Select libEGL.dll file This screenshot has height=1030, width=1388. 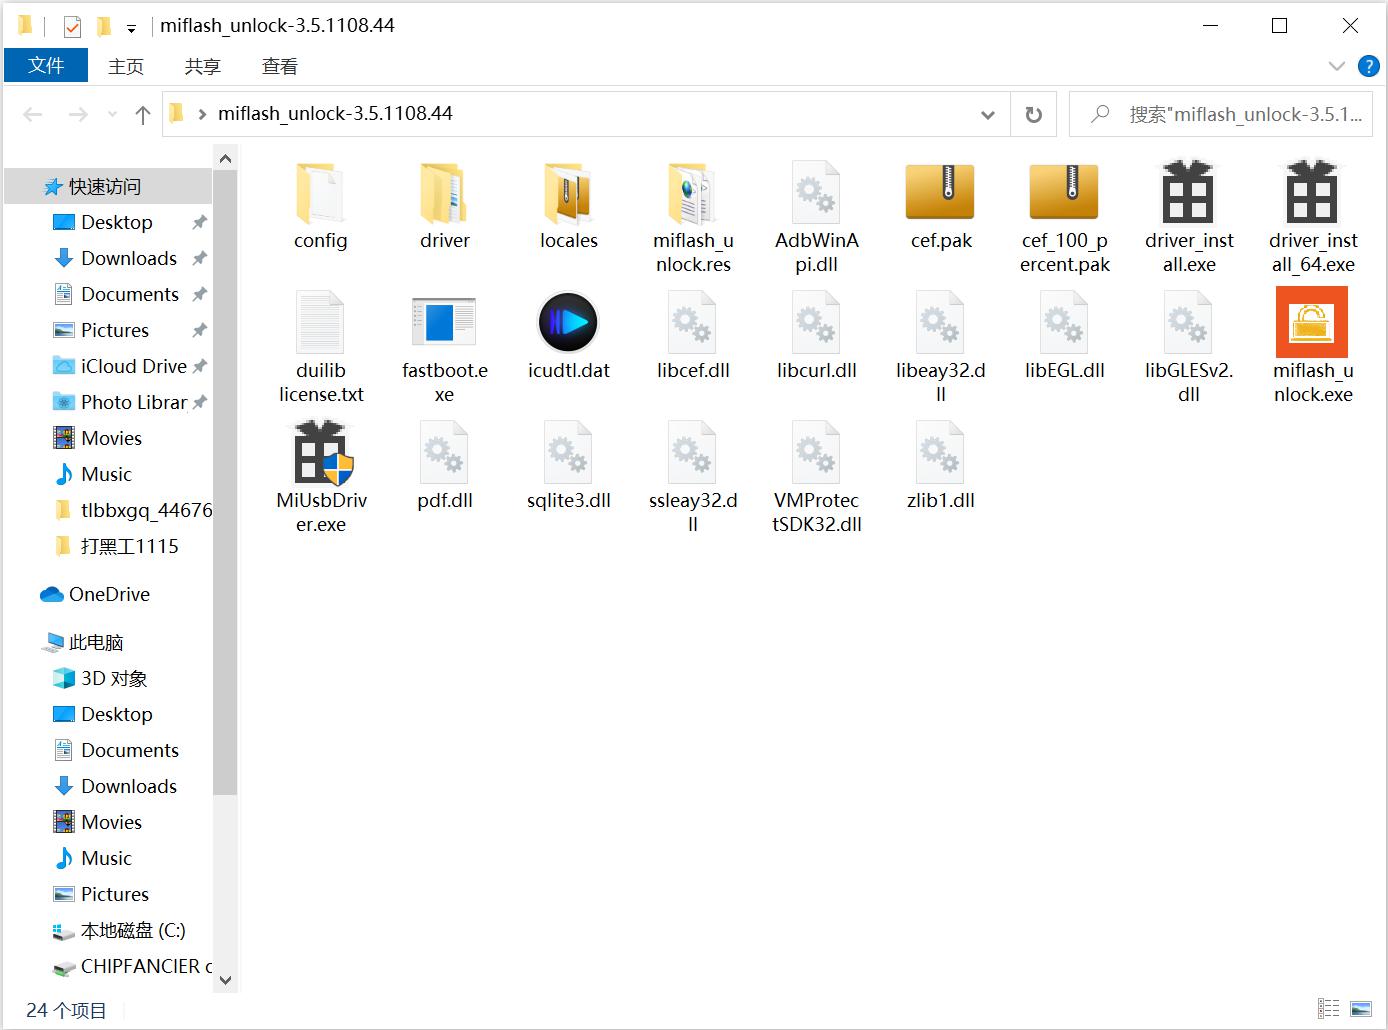click(1064, 336)
